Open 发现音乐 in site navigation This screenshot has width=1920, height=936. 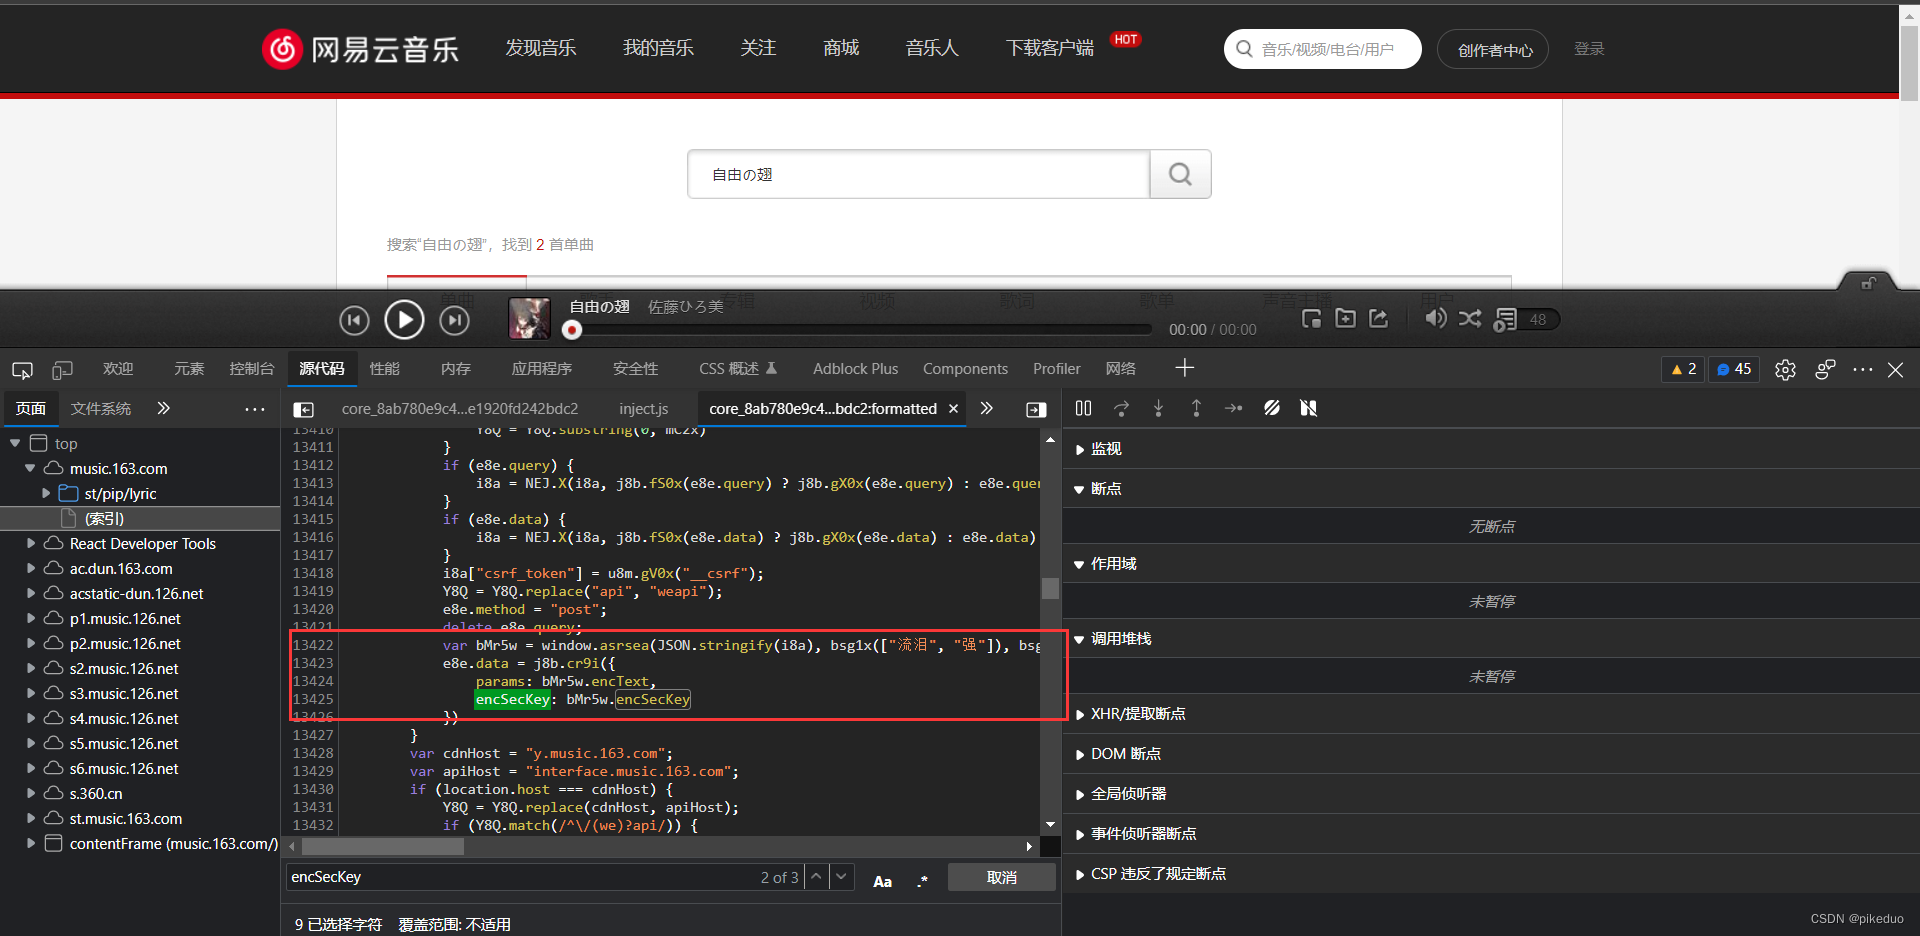point(541,48)
